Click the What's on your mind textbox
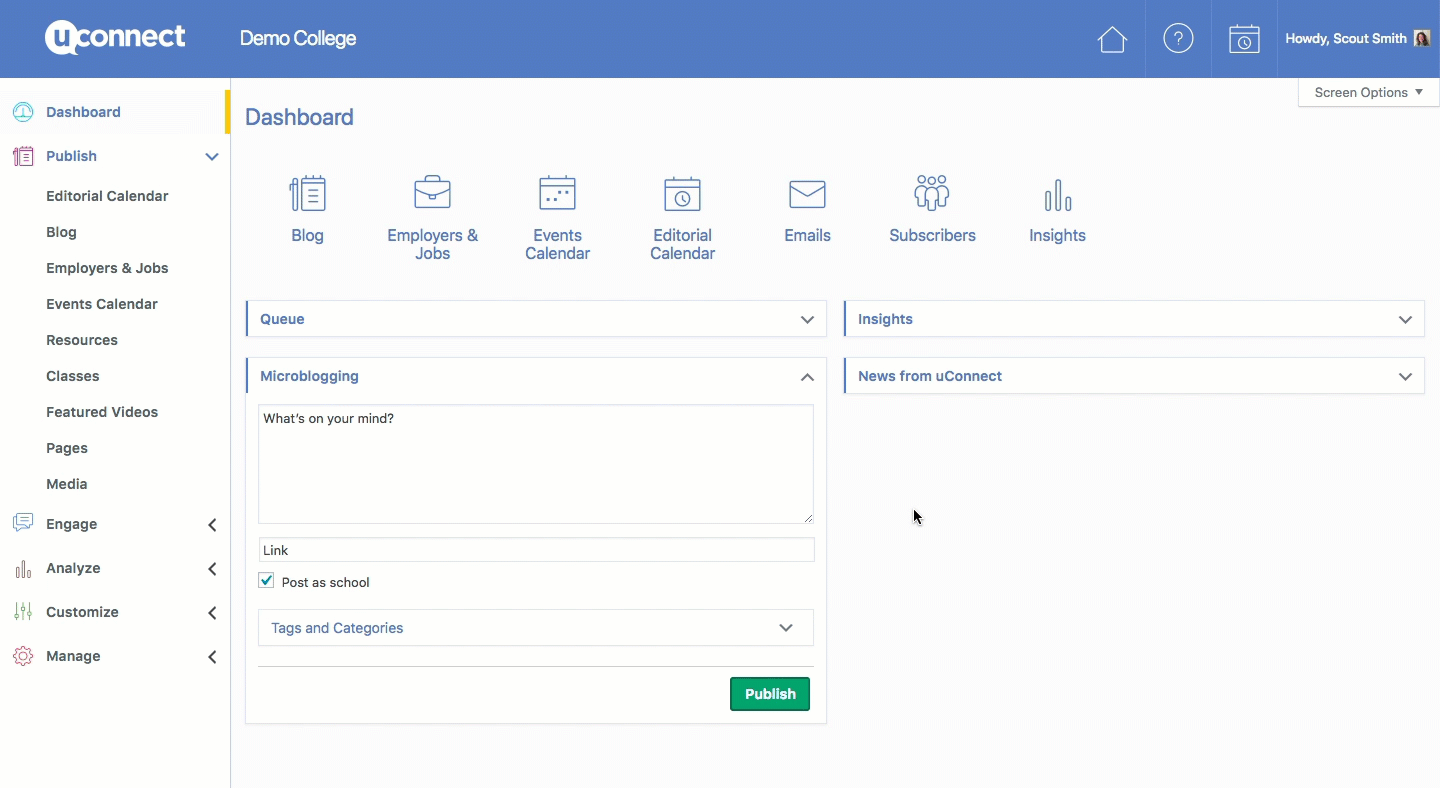Viewport: 1440px width, 788px height. [x=536, y=464]
